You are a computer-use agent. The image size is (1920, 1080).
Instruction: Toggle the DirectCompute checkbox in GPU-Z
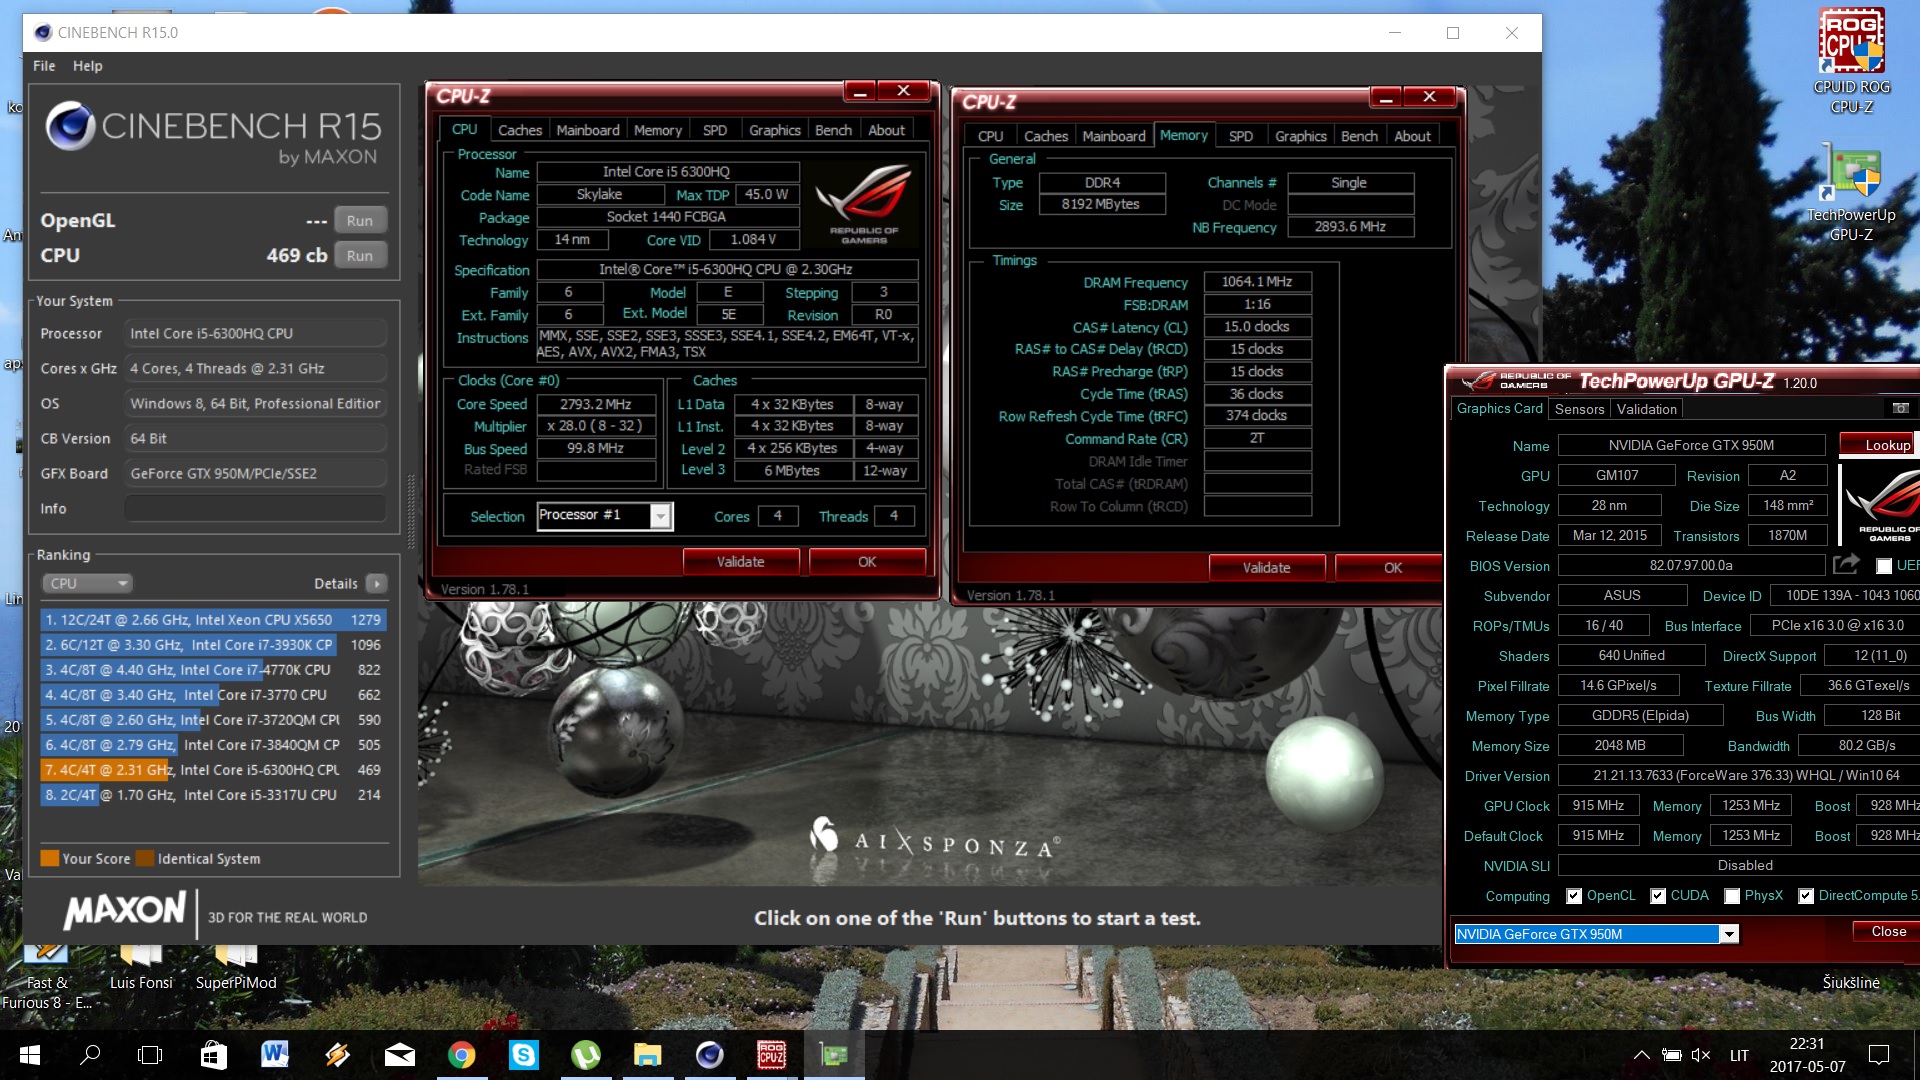[1806, 896]
